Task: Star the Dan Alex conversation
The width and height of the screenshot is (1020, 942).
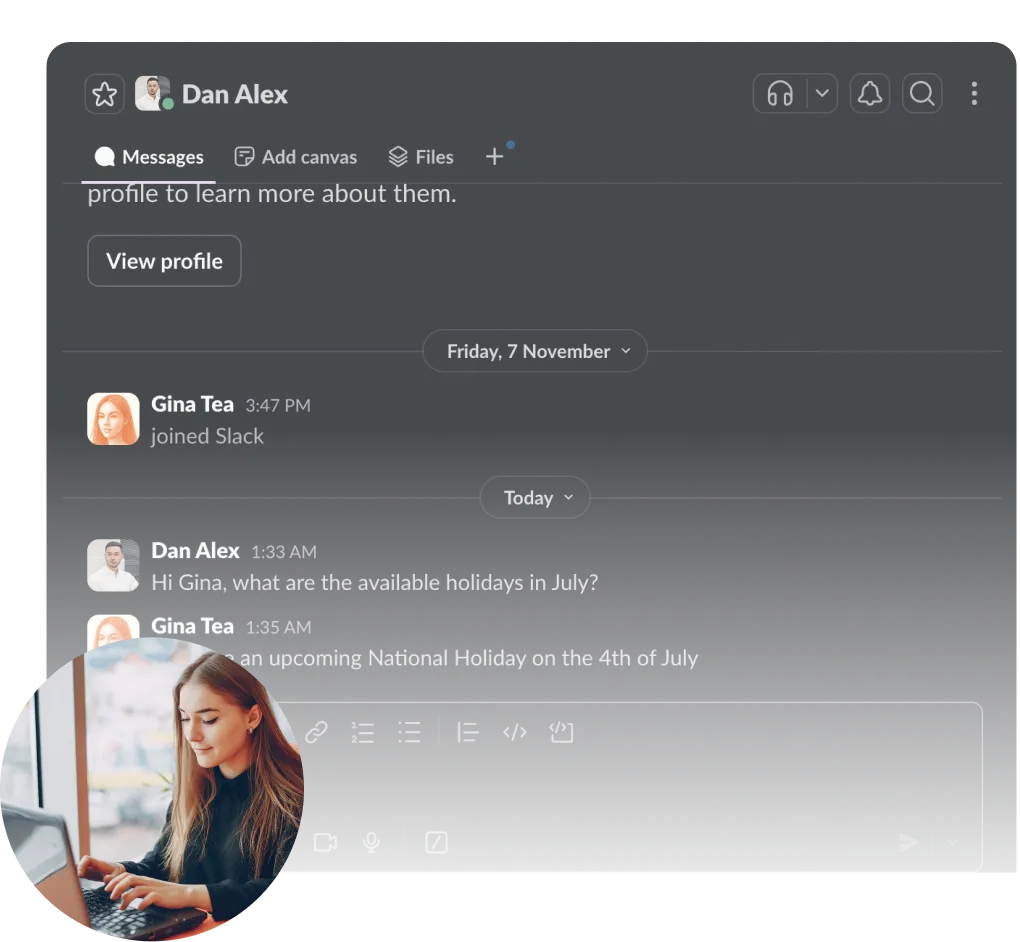Action: click(104, 95)
